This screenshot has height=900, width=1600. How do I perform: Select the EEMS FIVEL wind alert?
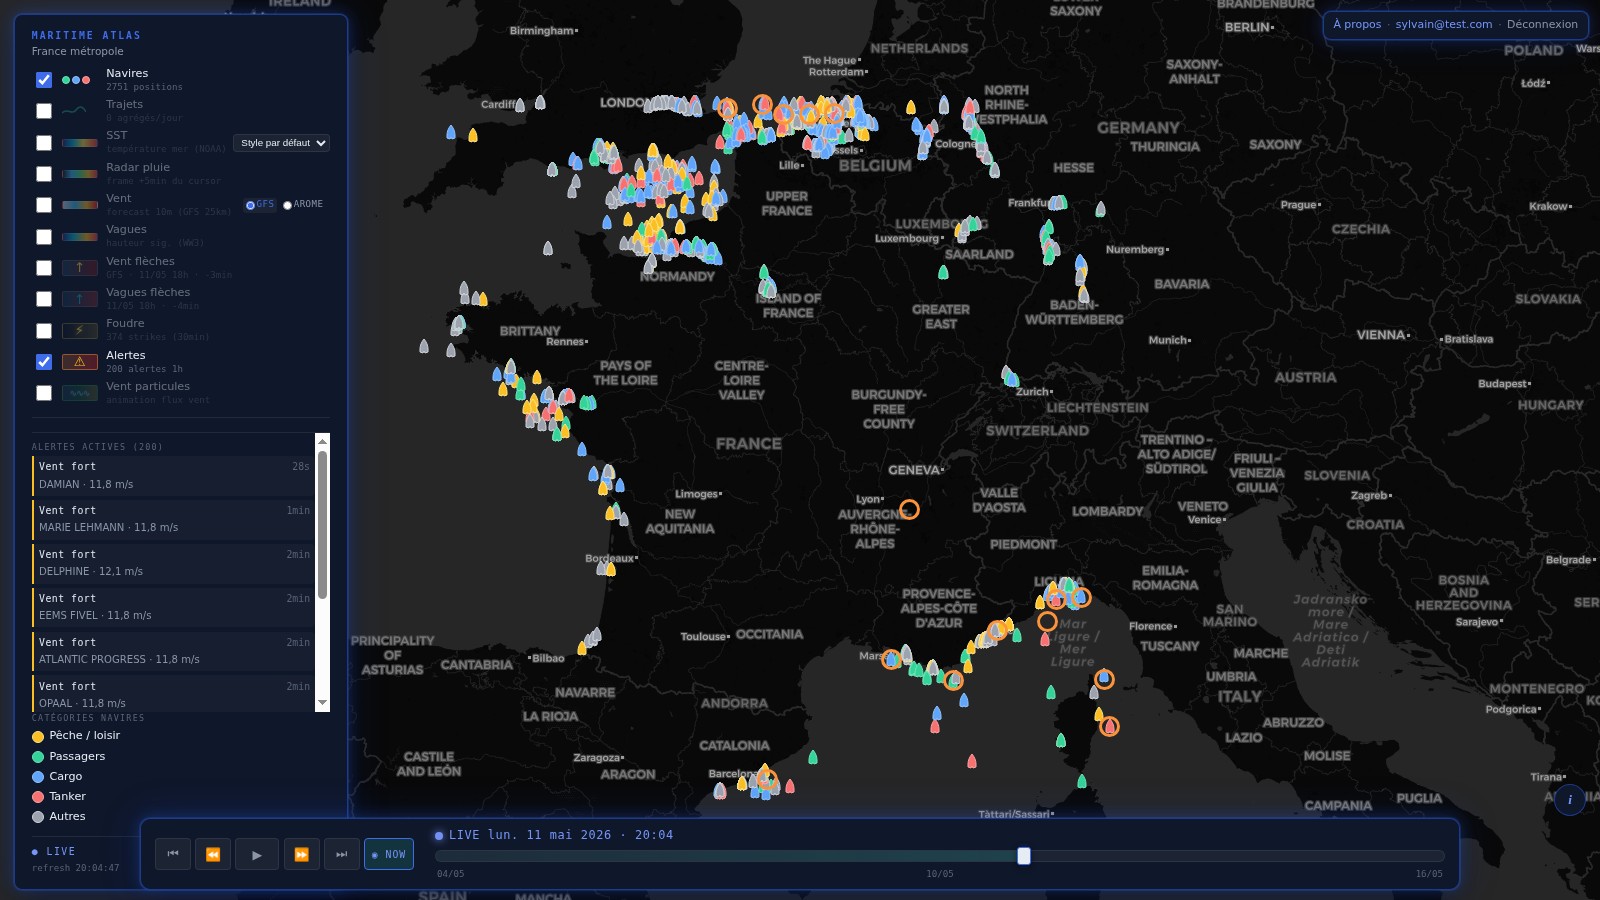[173, 607]
